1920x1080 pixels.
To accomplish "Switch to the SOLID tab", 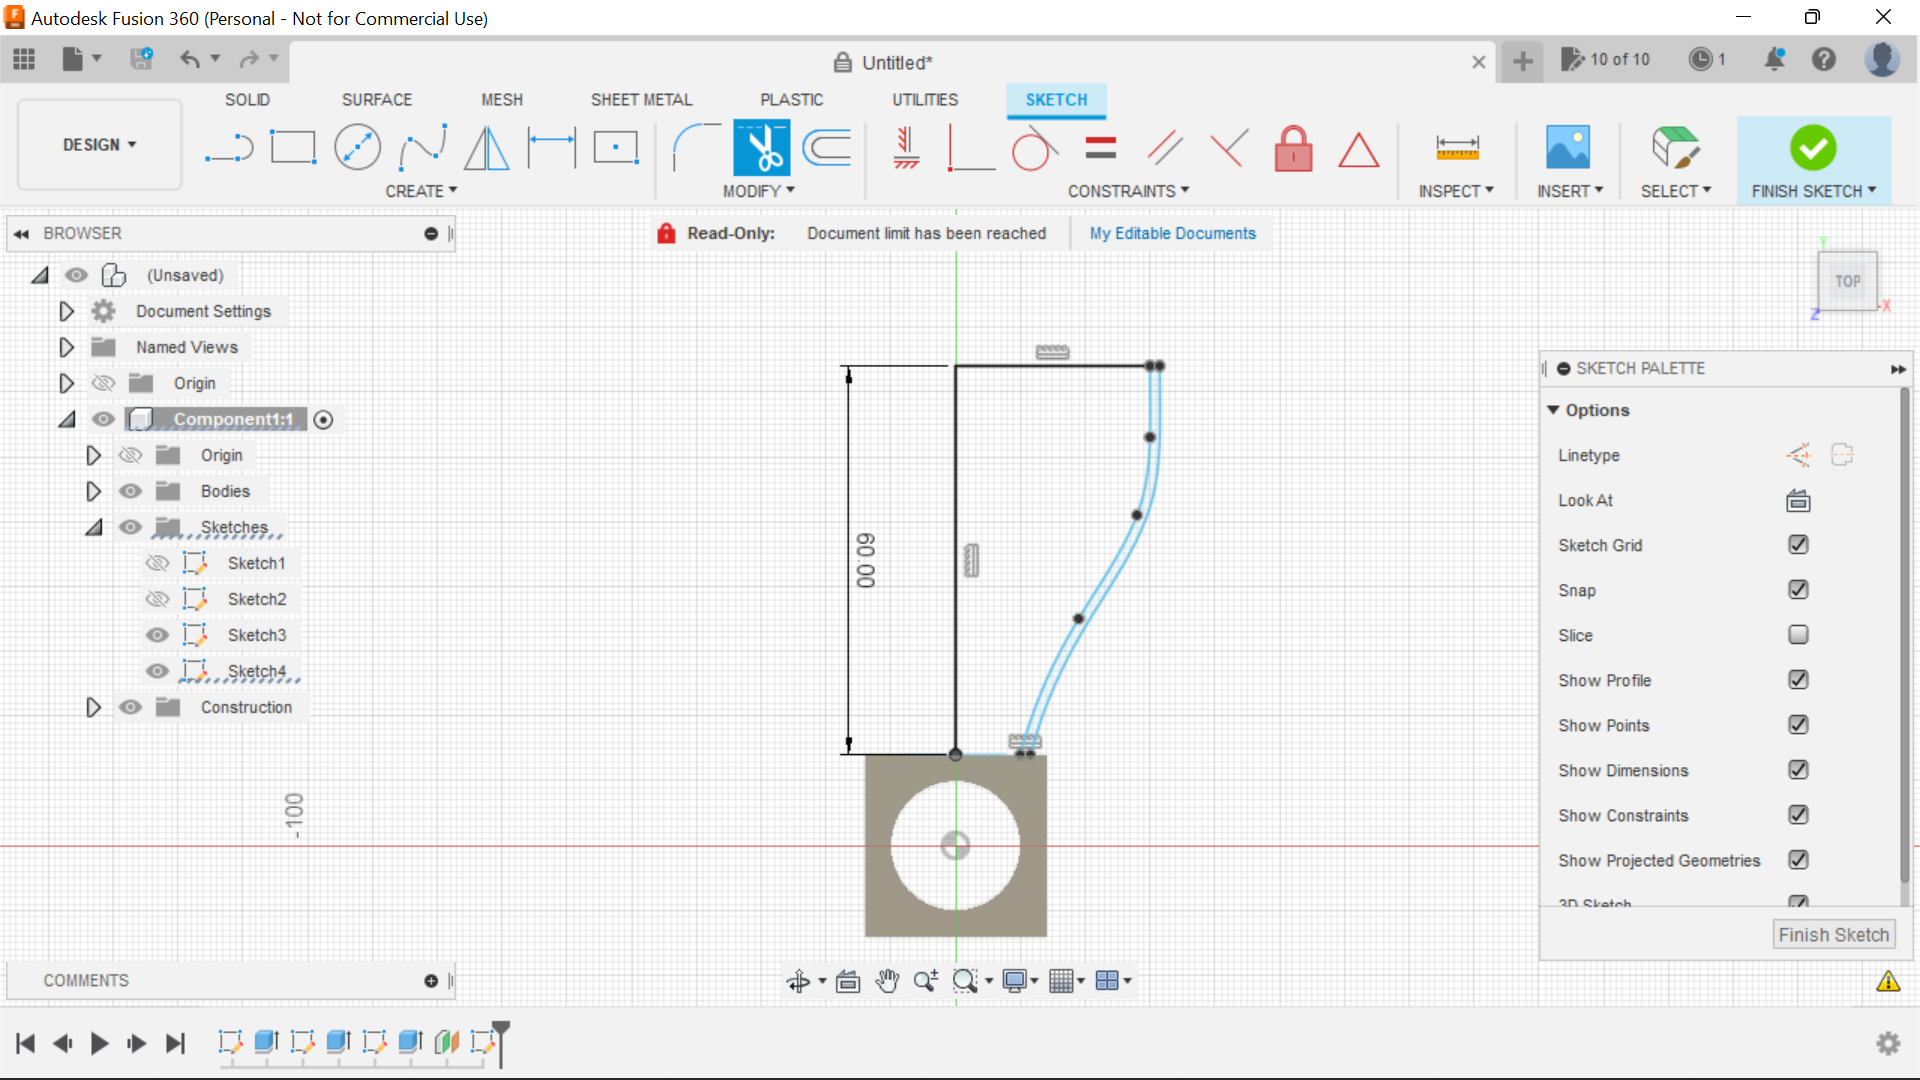I will point(246,99).
